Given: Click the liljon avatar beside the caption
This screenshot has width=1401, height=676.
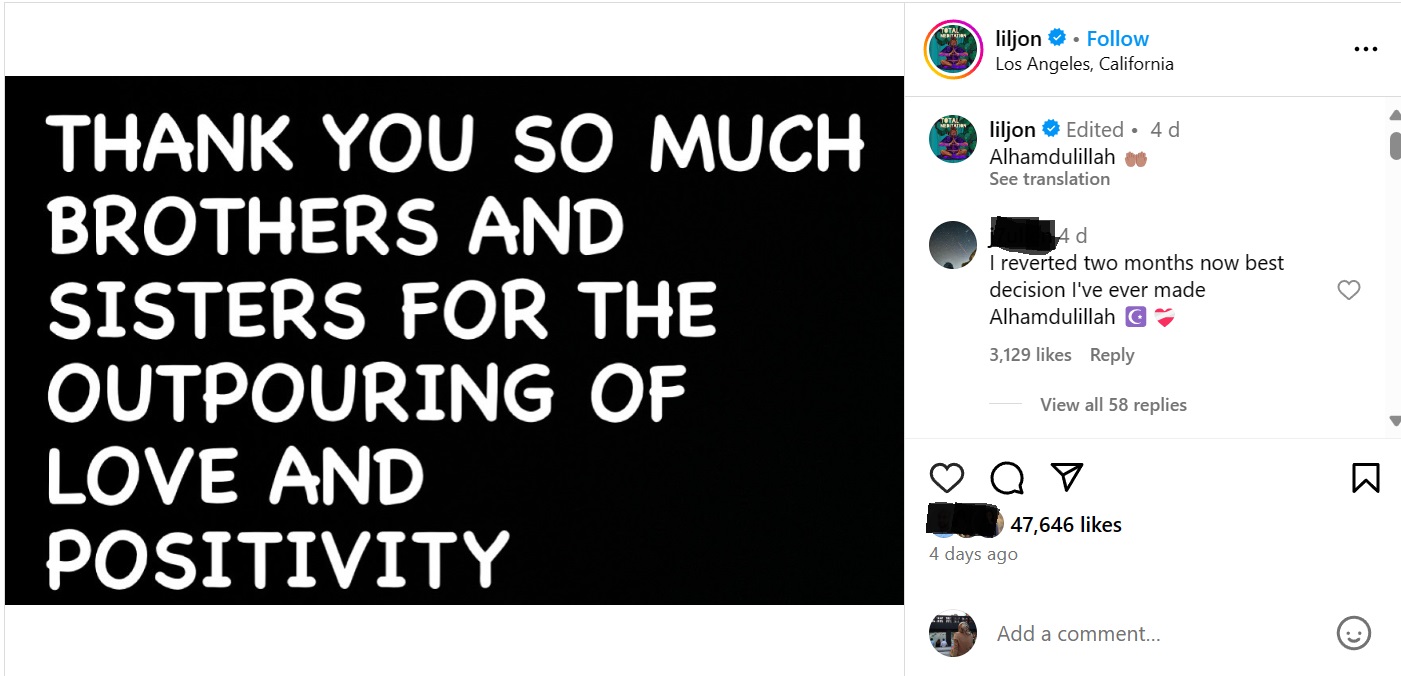Looking at the screenshot, I should [x=953, y=140].
